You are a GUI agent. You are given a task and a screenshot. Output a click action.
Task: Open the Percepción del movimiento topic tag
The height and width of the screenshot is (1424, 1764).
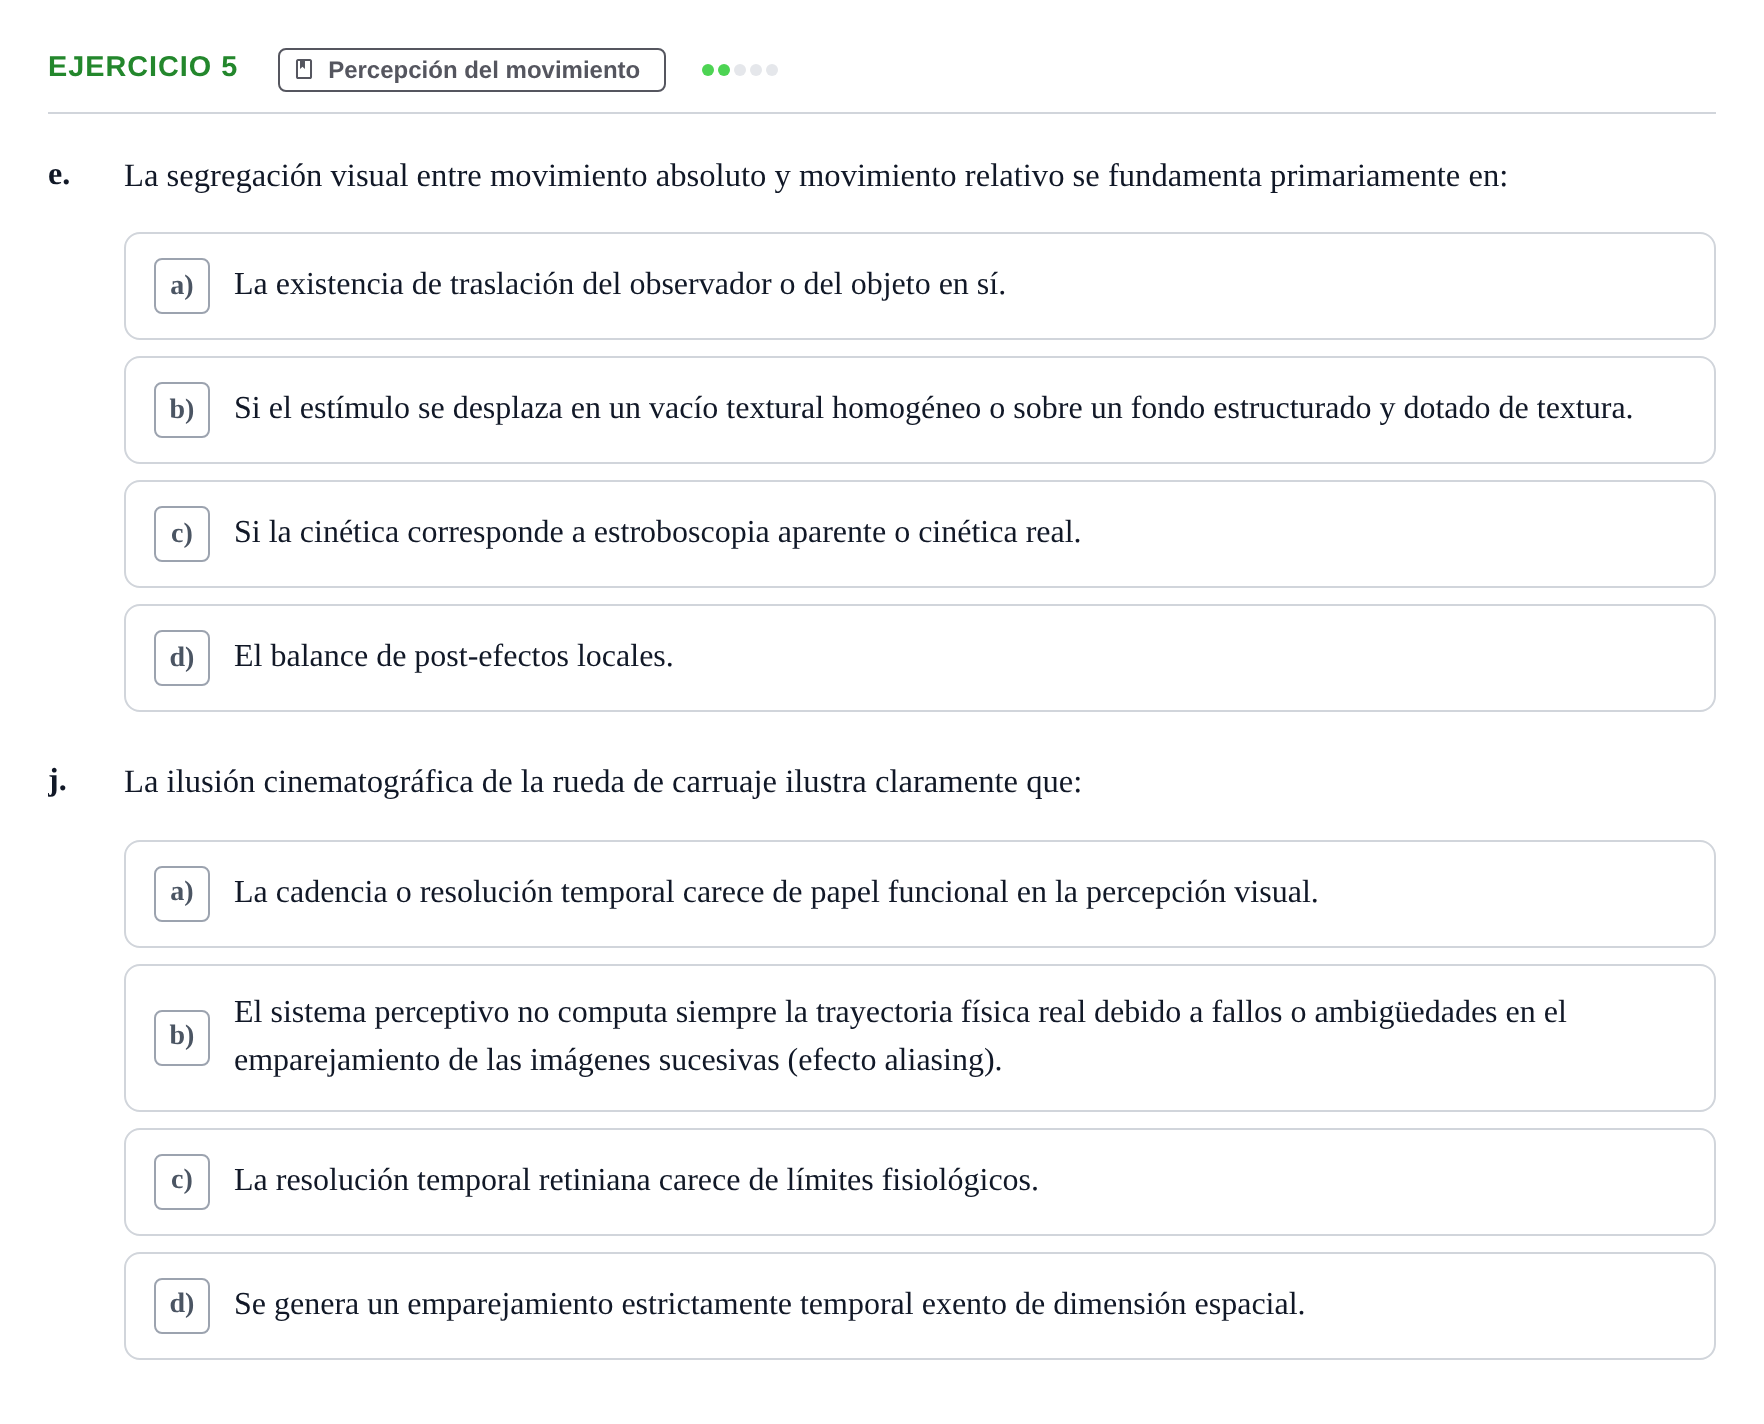coord(472,70)
